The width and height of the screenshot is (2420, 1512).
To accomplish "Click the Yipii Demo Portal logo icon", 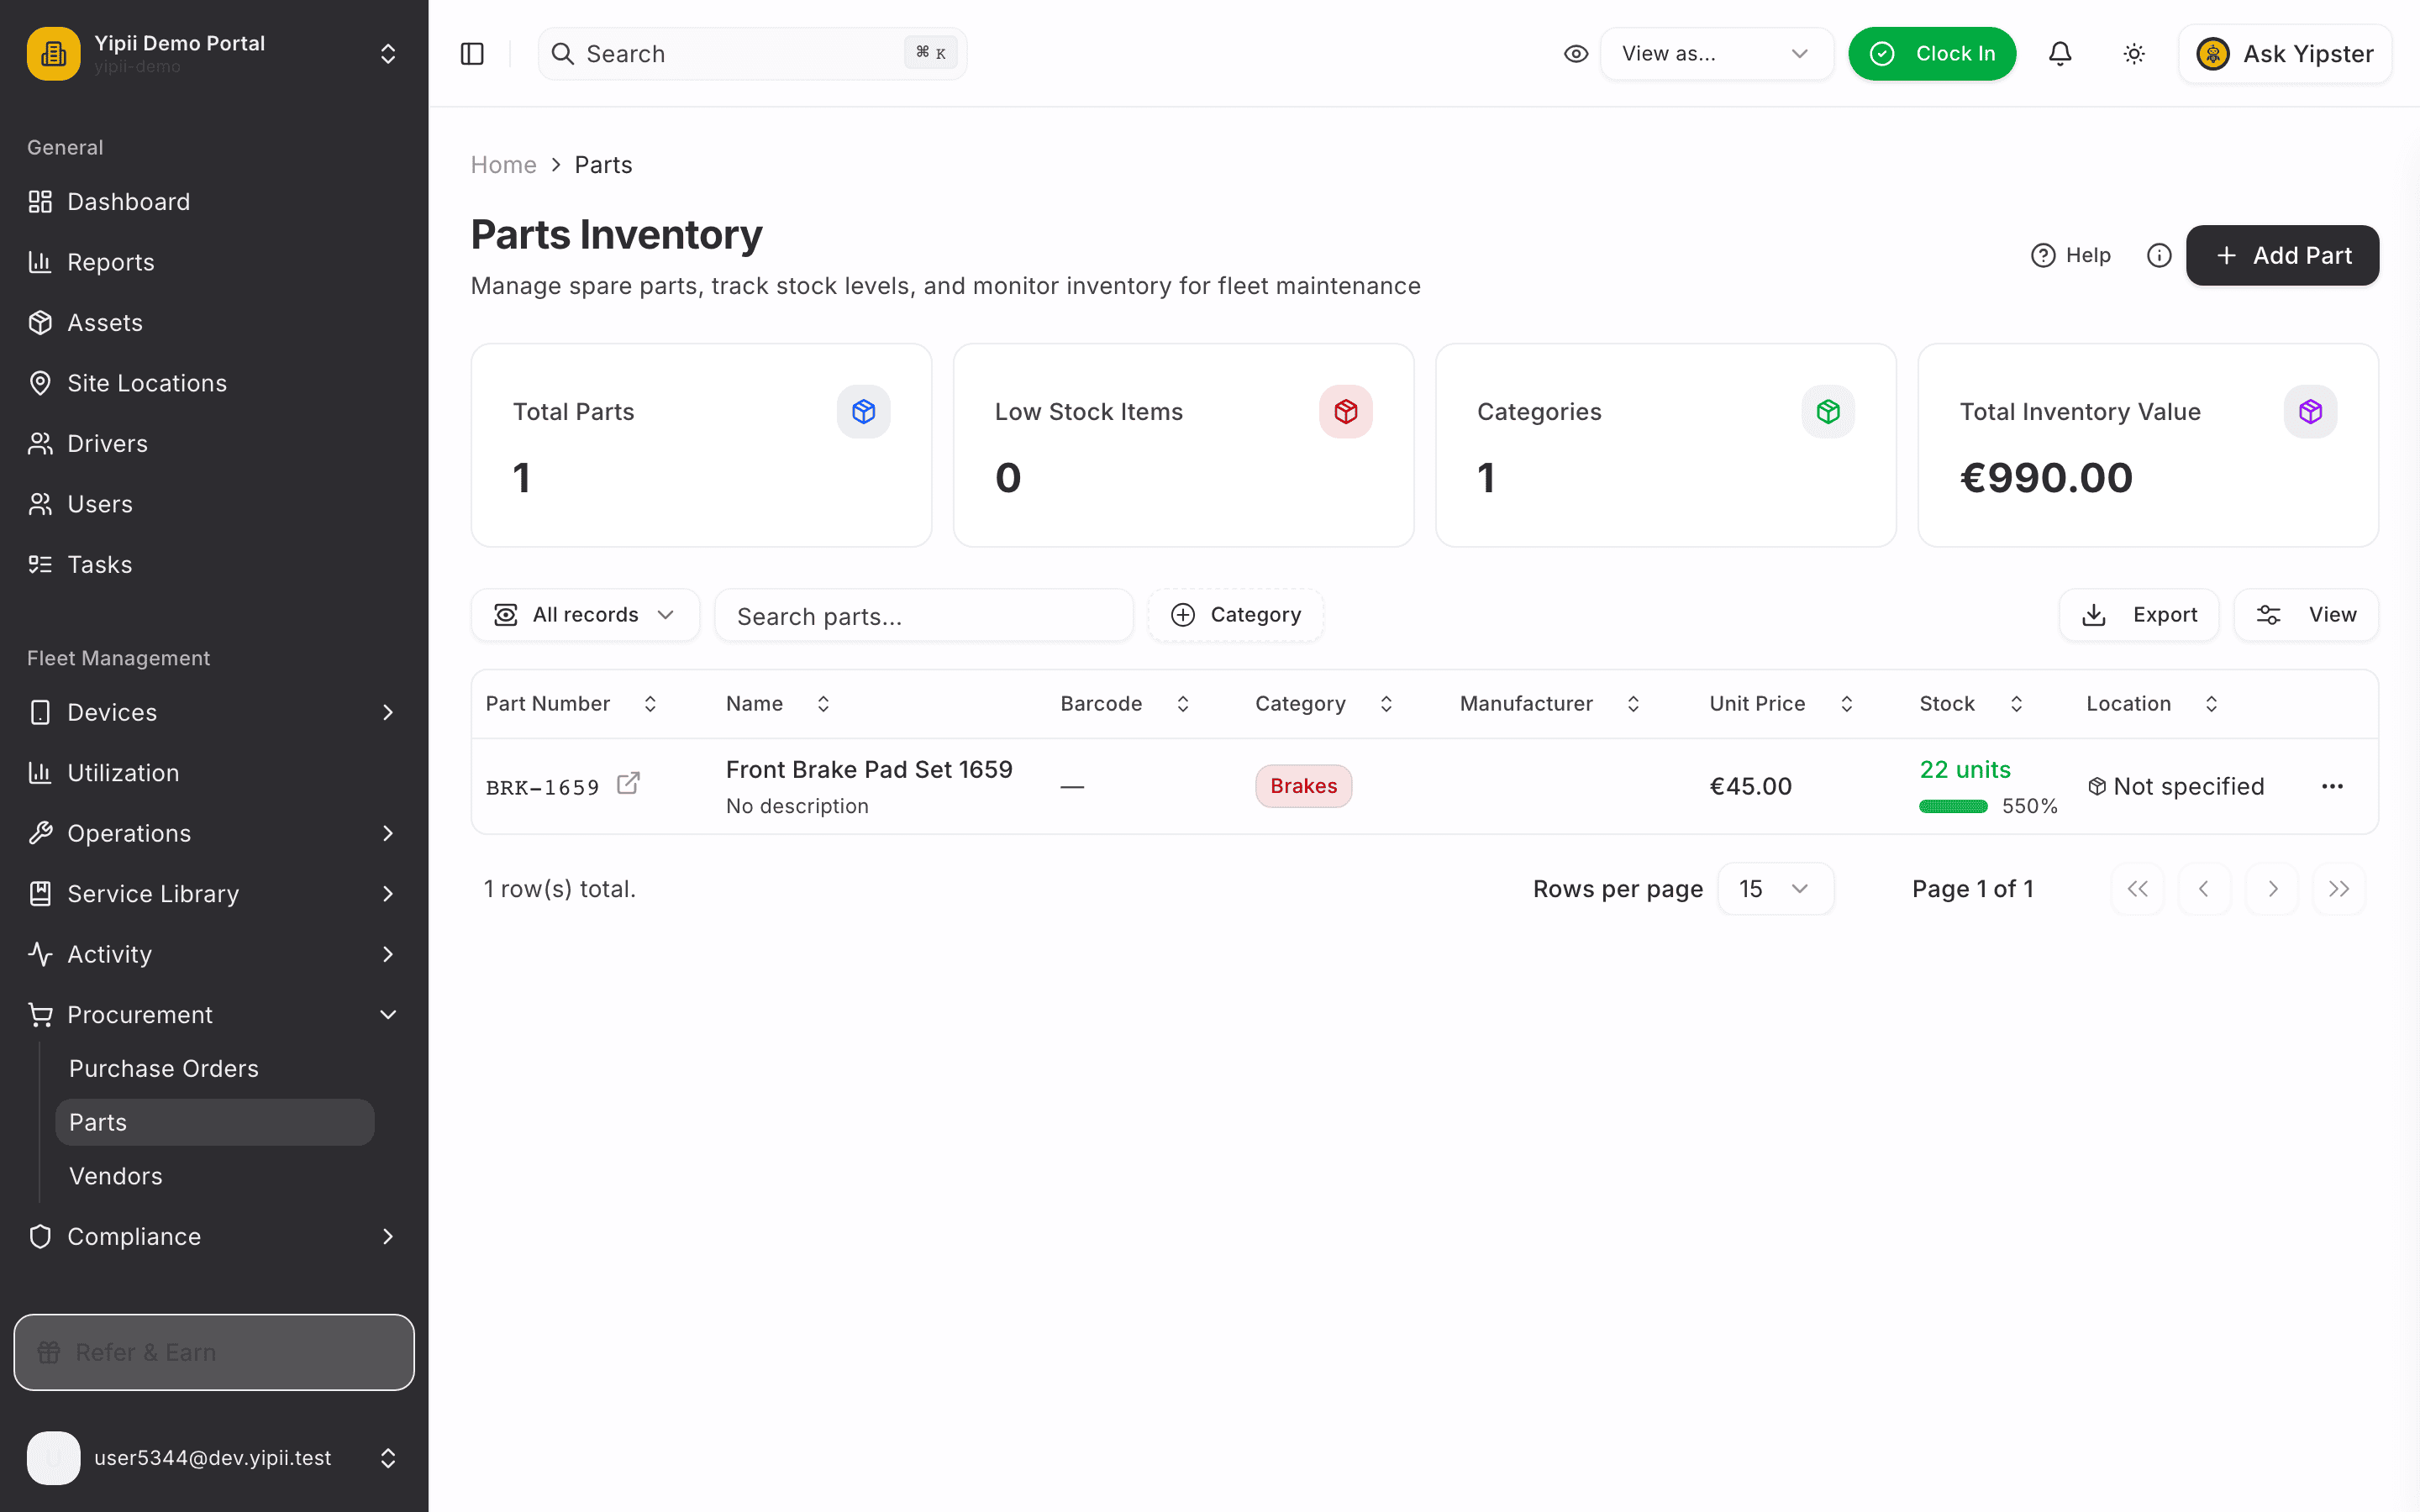I will coord(54,54).
